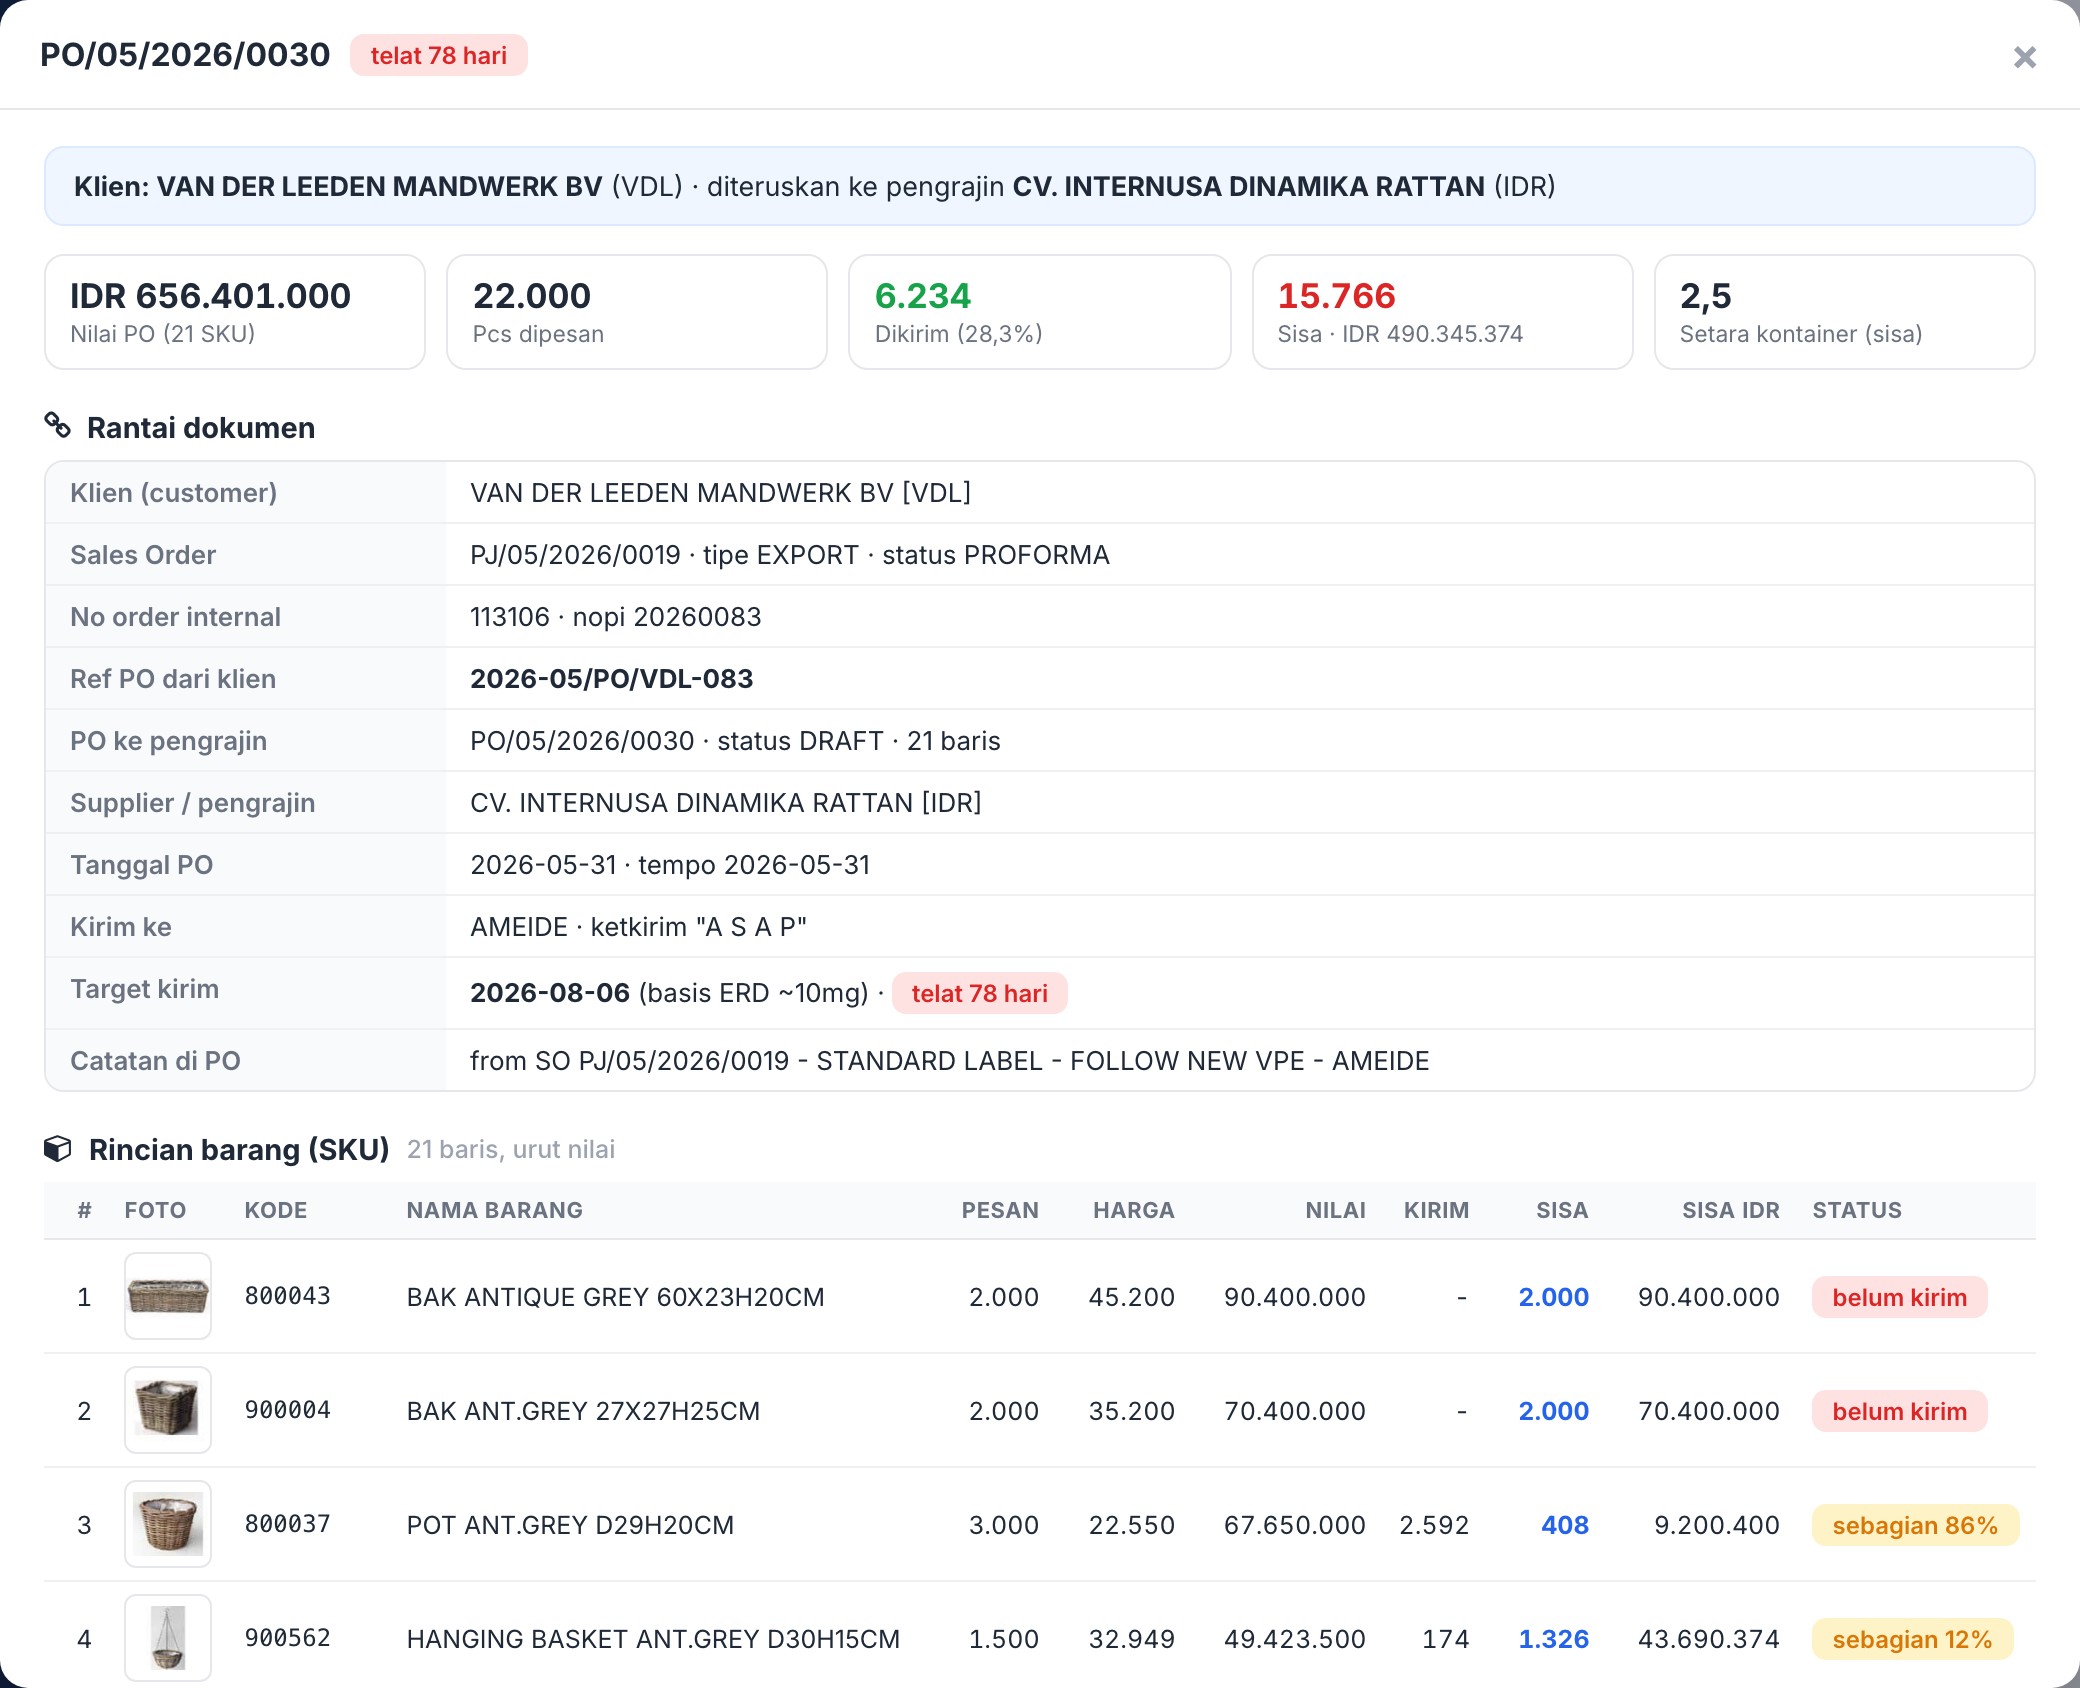
Task: Click the belum kirim status for item 800043
Action: coord(1899,1297)
